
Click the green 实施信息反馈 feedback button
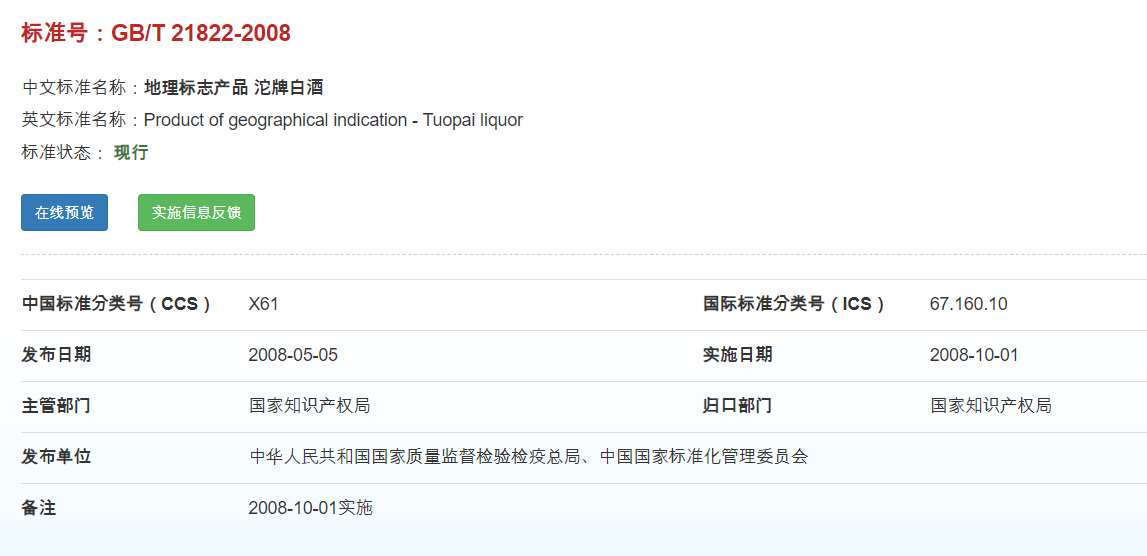196,212
